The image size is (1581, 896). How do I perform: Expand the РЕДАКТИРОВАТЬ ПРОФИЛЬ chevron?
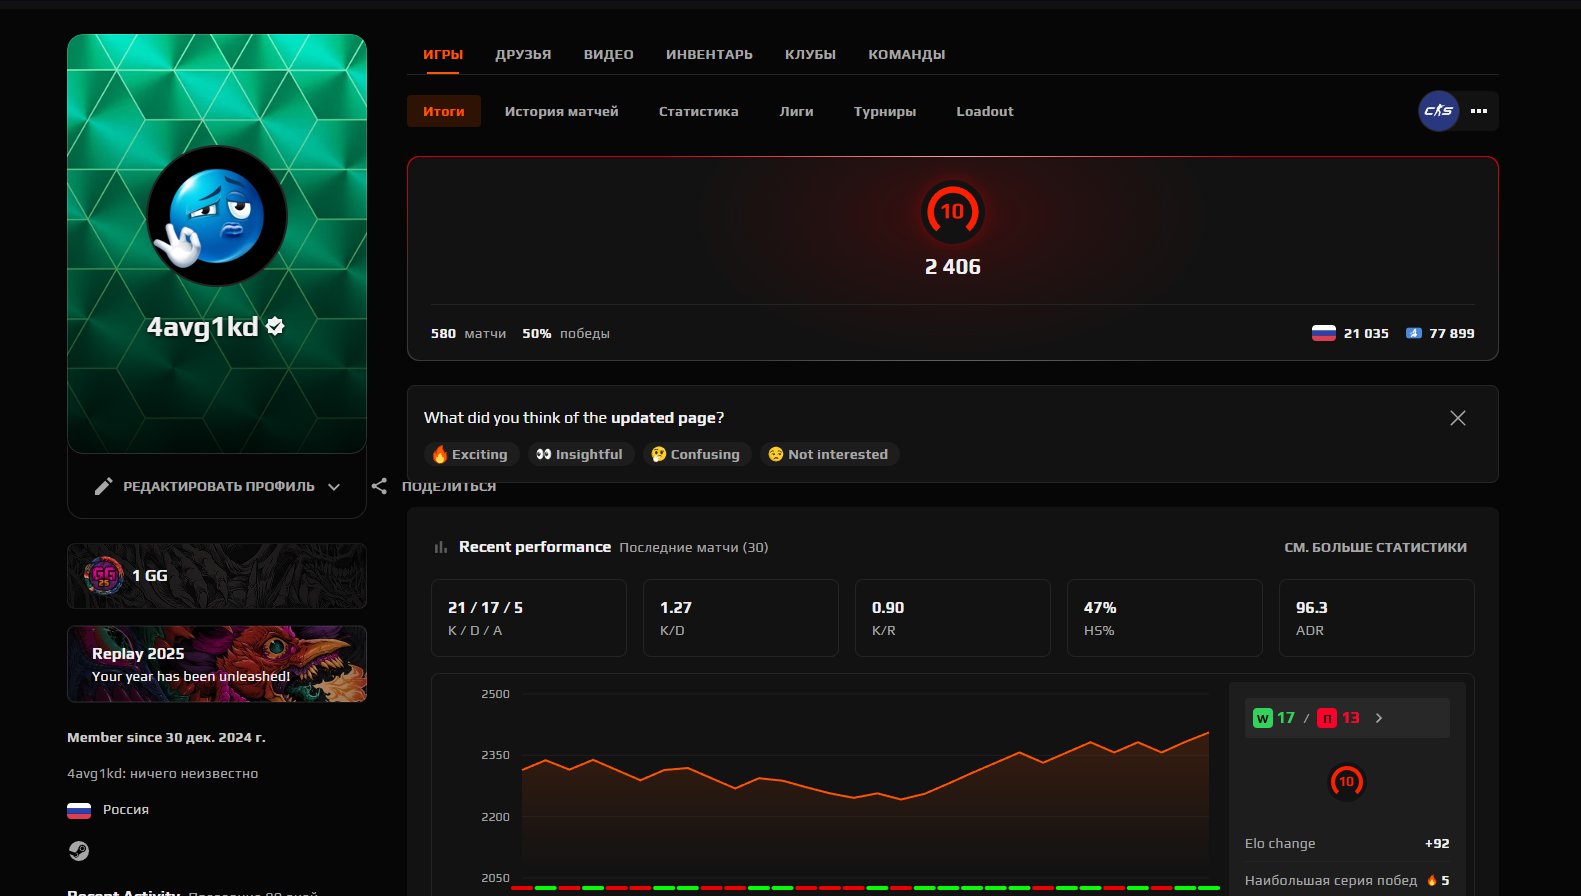(x=334, y=487)
